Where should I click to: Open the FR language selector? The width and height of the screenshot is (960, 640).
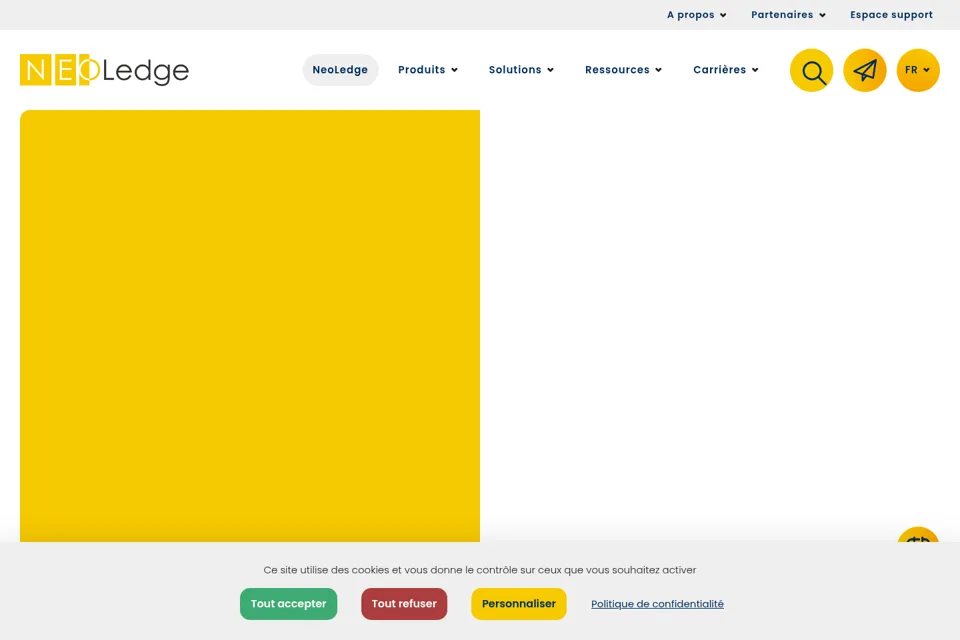[918, 70]
